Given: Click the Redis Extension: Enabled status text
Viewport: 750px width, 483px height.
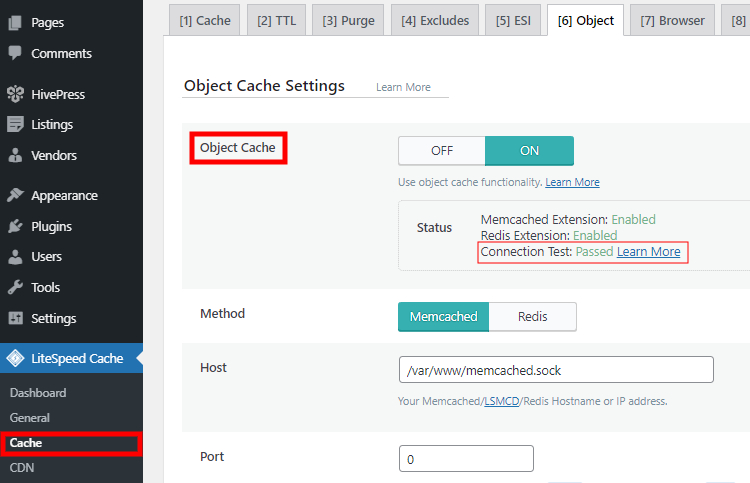Looking at the screenshot, I should (549, 235).
